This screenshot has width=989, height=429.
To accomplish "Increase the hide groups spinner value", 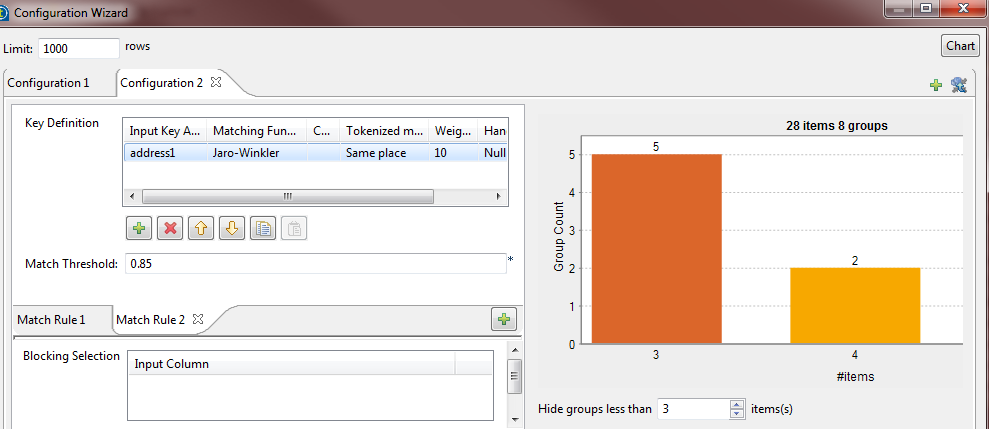I will 738,404.
